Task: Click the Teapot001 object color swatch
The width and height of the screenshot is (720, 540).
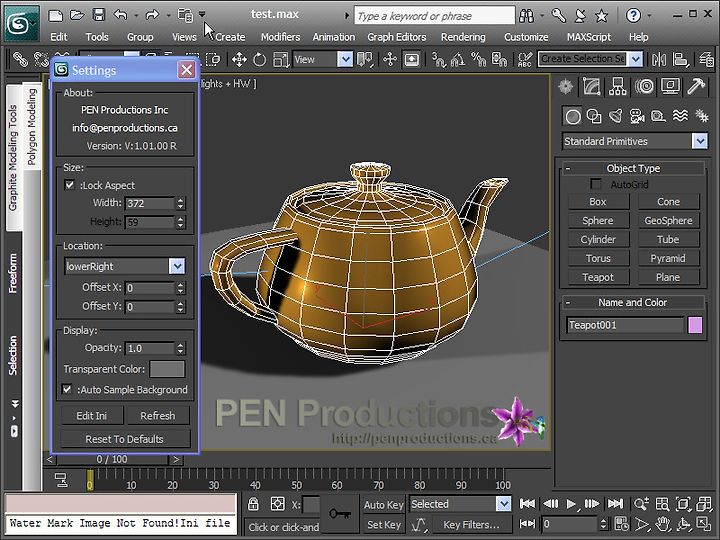Action: click(x=695, y=325)
